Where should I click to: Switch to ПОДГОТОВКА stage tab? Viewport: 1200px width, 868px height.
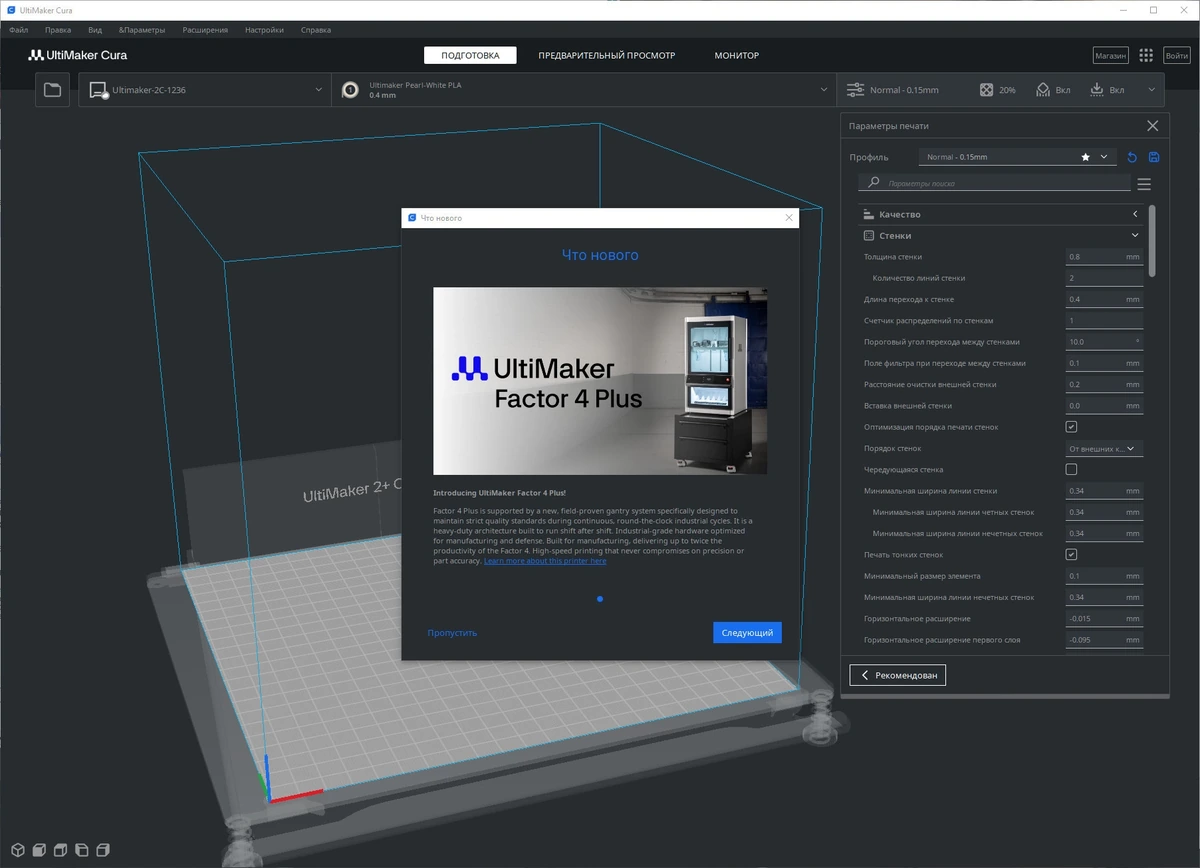pyautogui.click(x=470, y=56)
